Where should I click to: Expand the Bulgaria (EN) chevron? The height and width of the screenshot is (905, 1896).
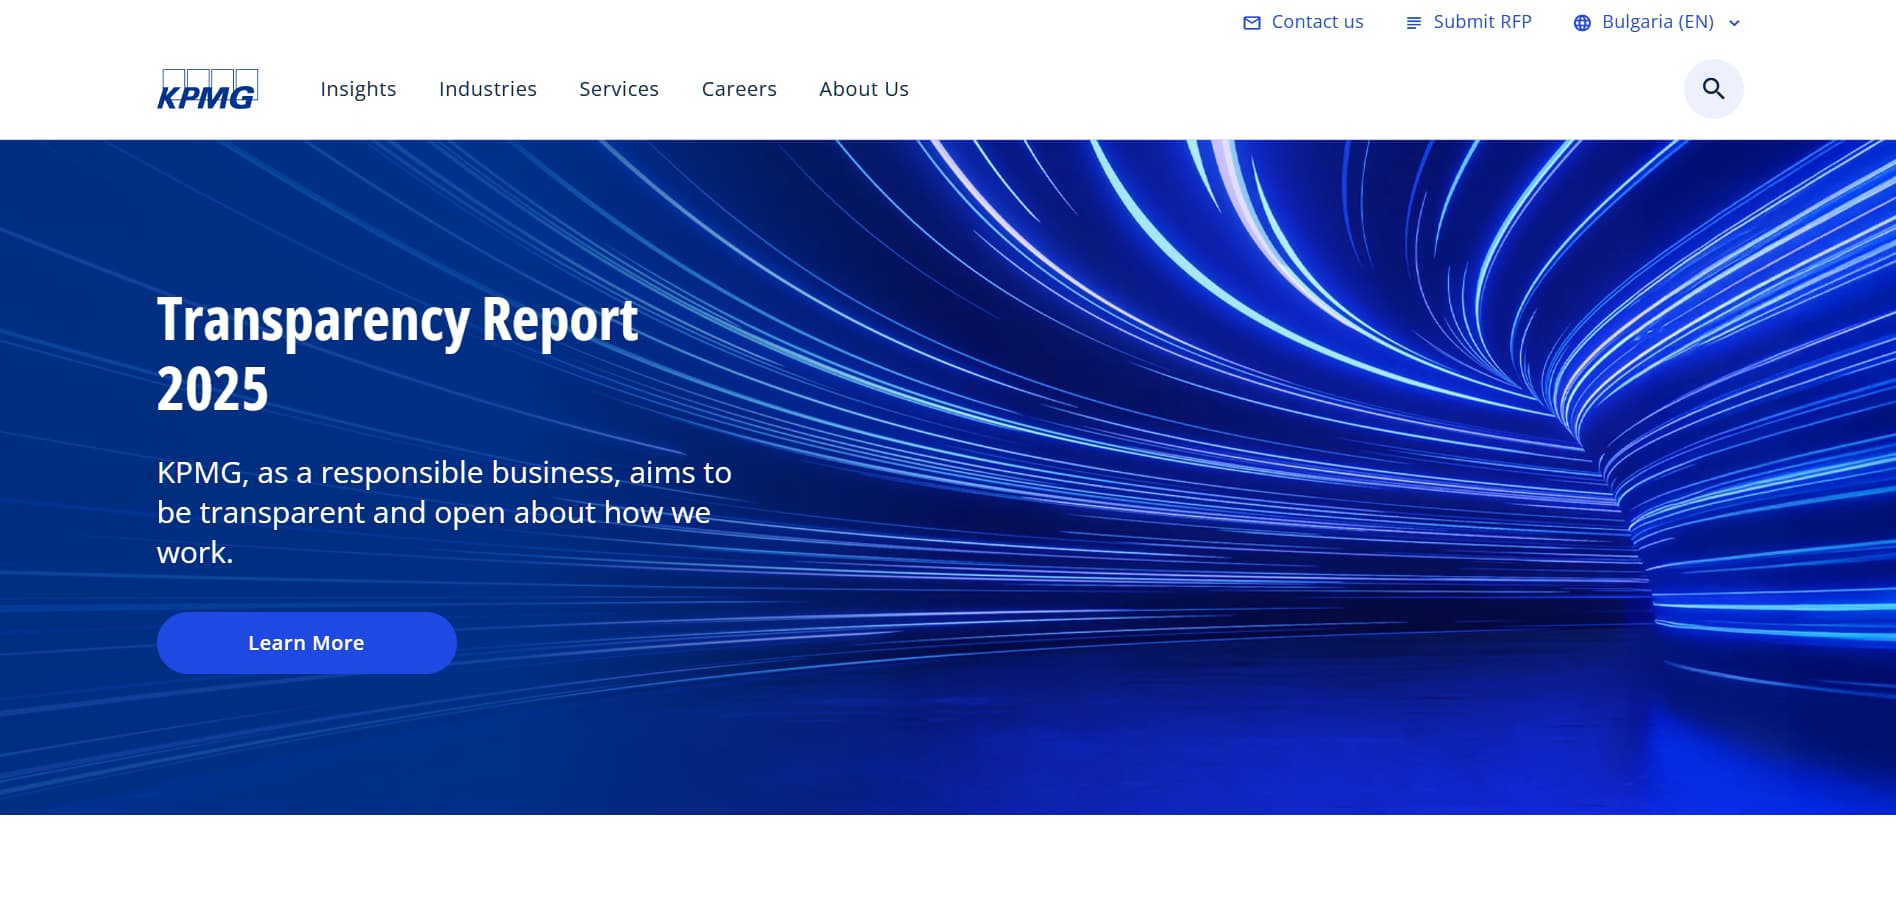pyautogui.click(x=1734, y=23)
